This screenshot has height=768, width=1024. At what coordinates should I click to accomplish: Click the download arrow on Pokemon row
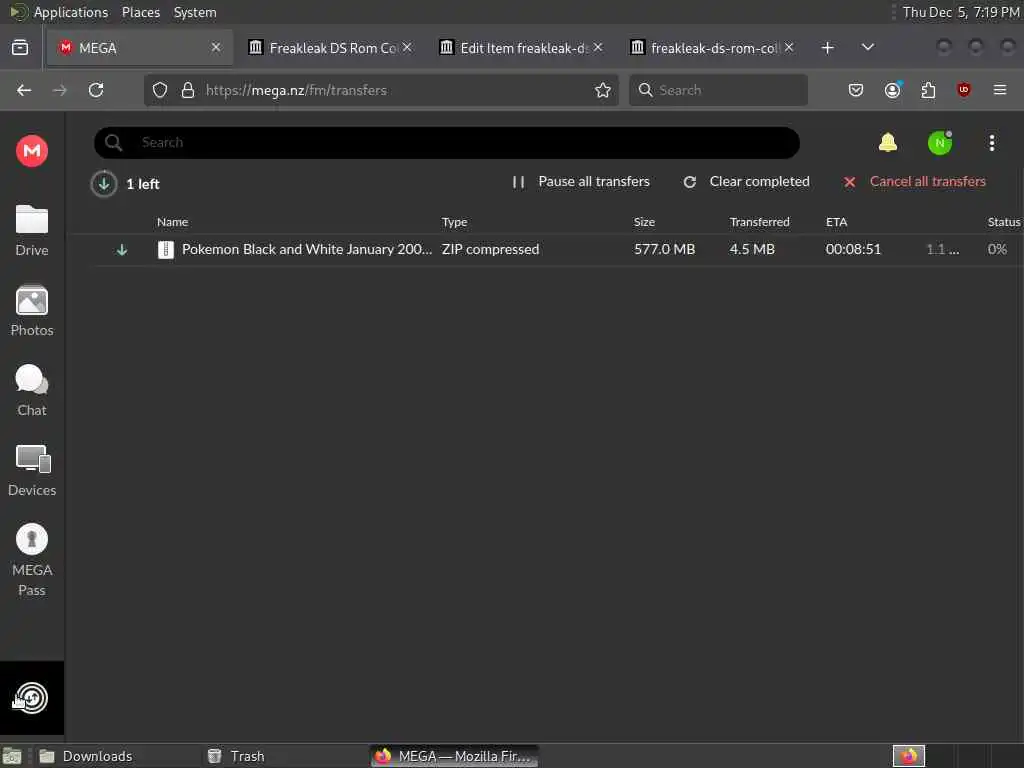tap(121, 250)
